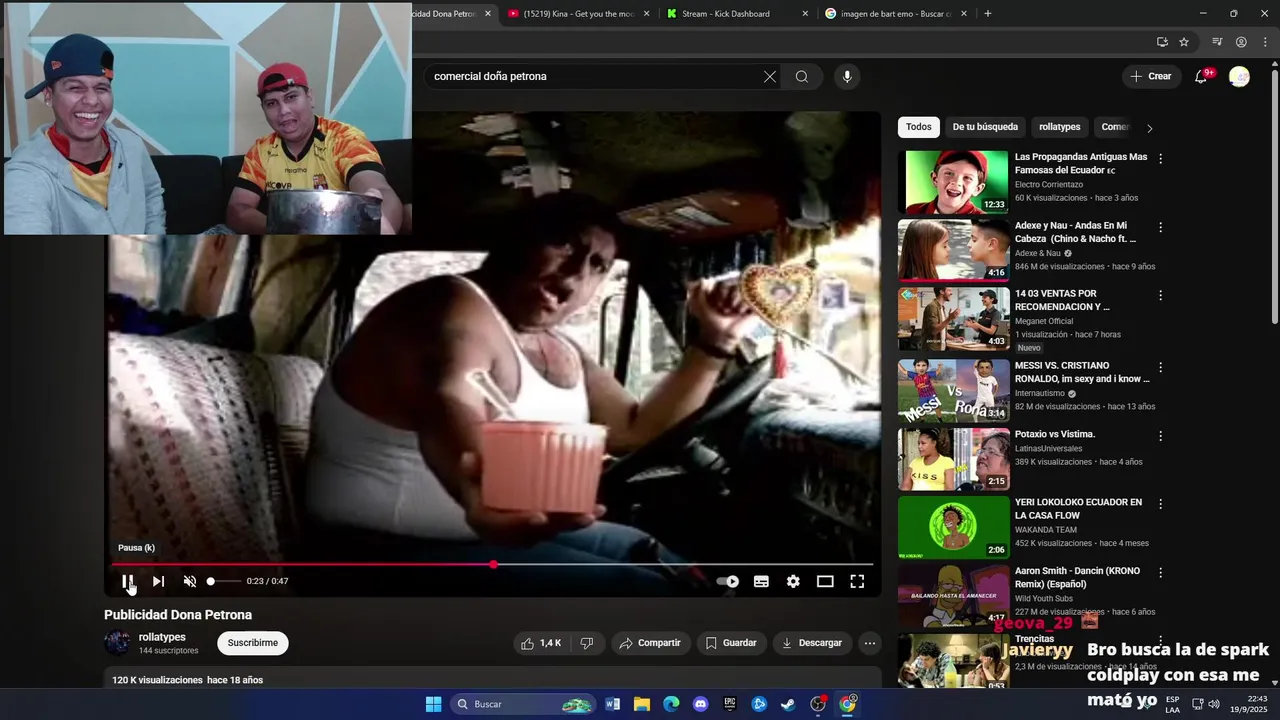Screen dimensions: 1280x720
Task: Open a new browser tab
Action: click(988, 14)
